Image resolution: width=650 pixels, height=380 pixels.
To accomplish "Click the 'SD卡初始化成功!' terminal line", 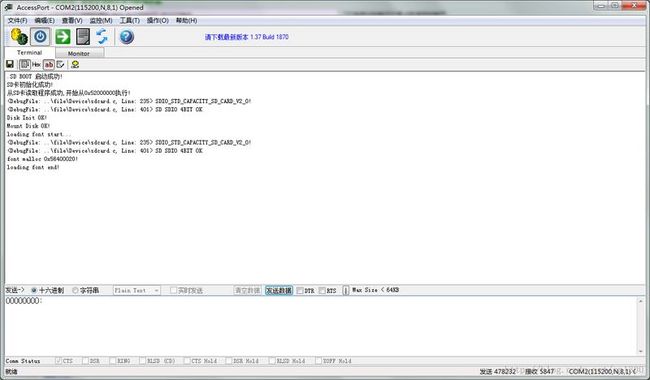I will pos(30,85).
